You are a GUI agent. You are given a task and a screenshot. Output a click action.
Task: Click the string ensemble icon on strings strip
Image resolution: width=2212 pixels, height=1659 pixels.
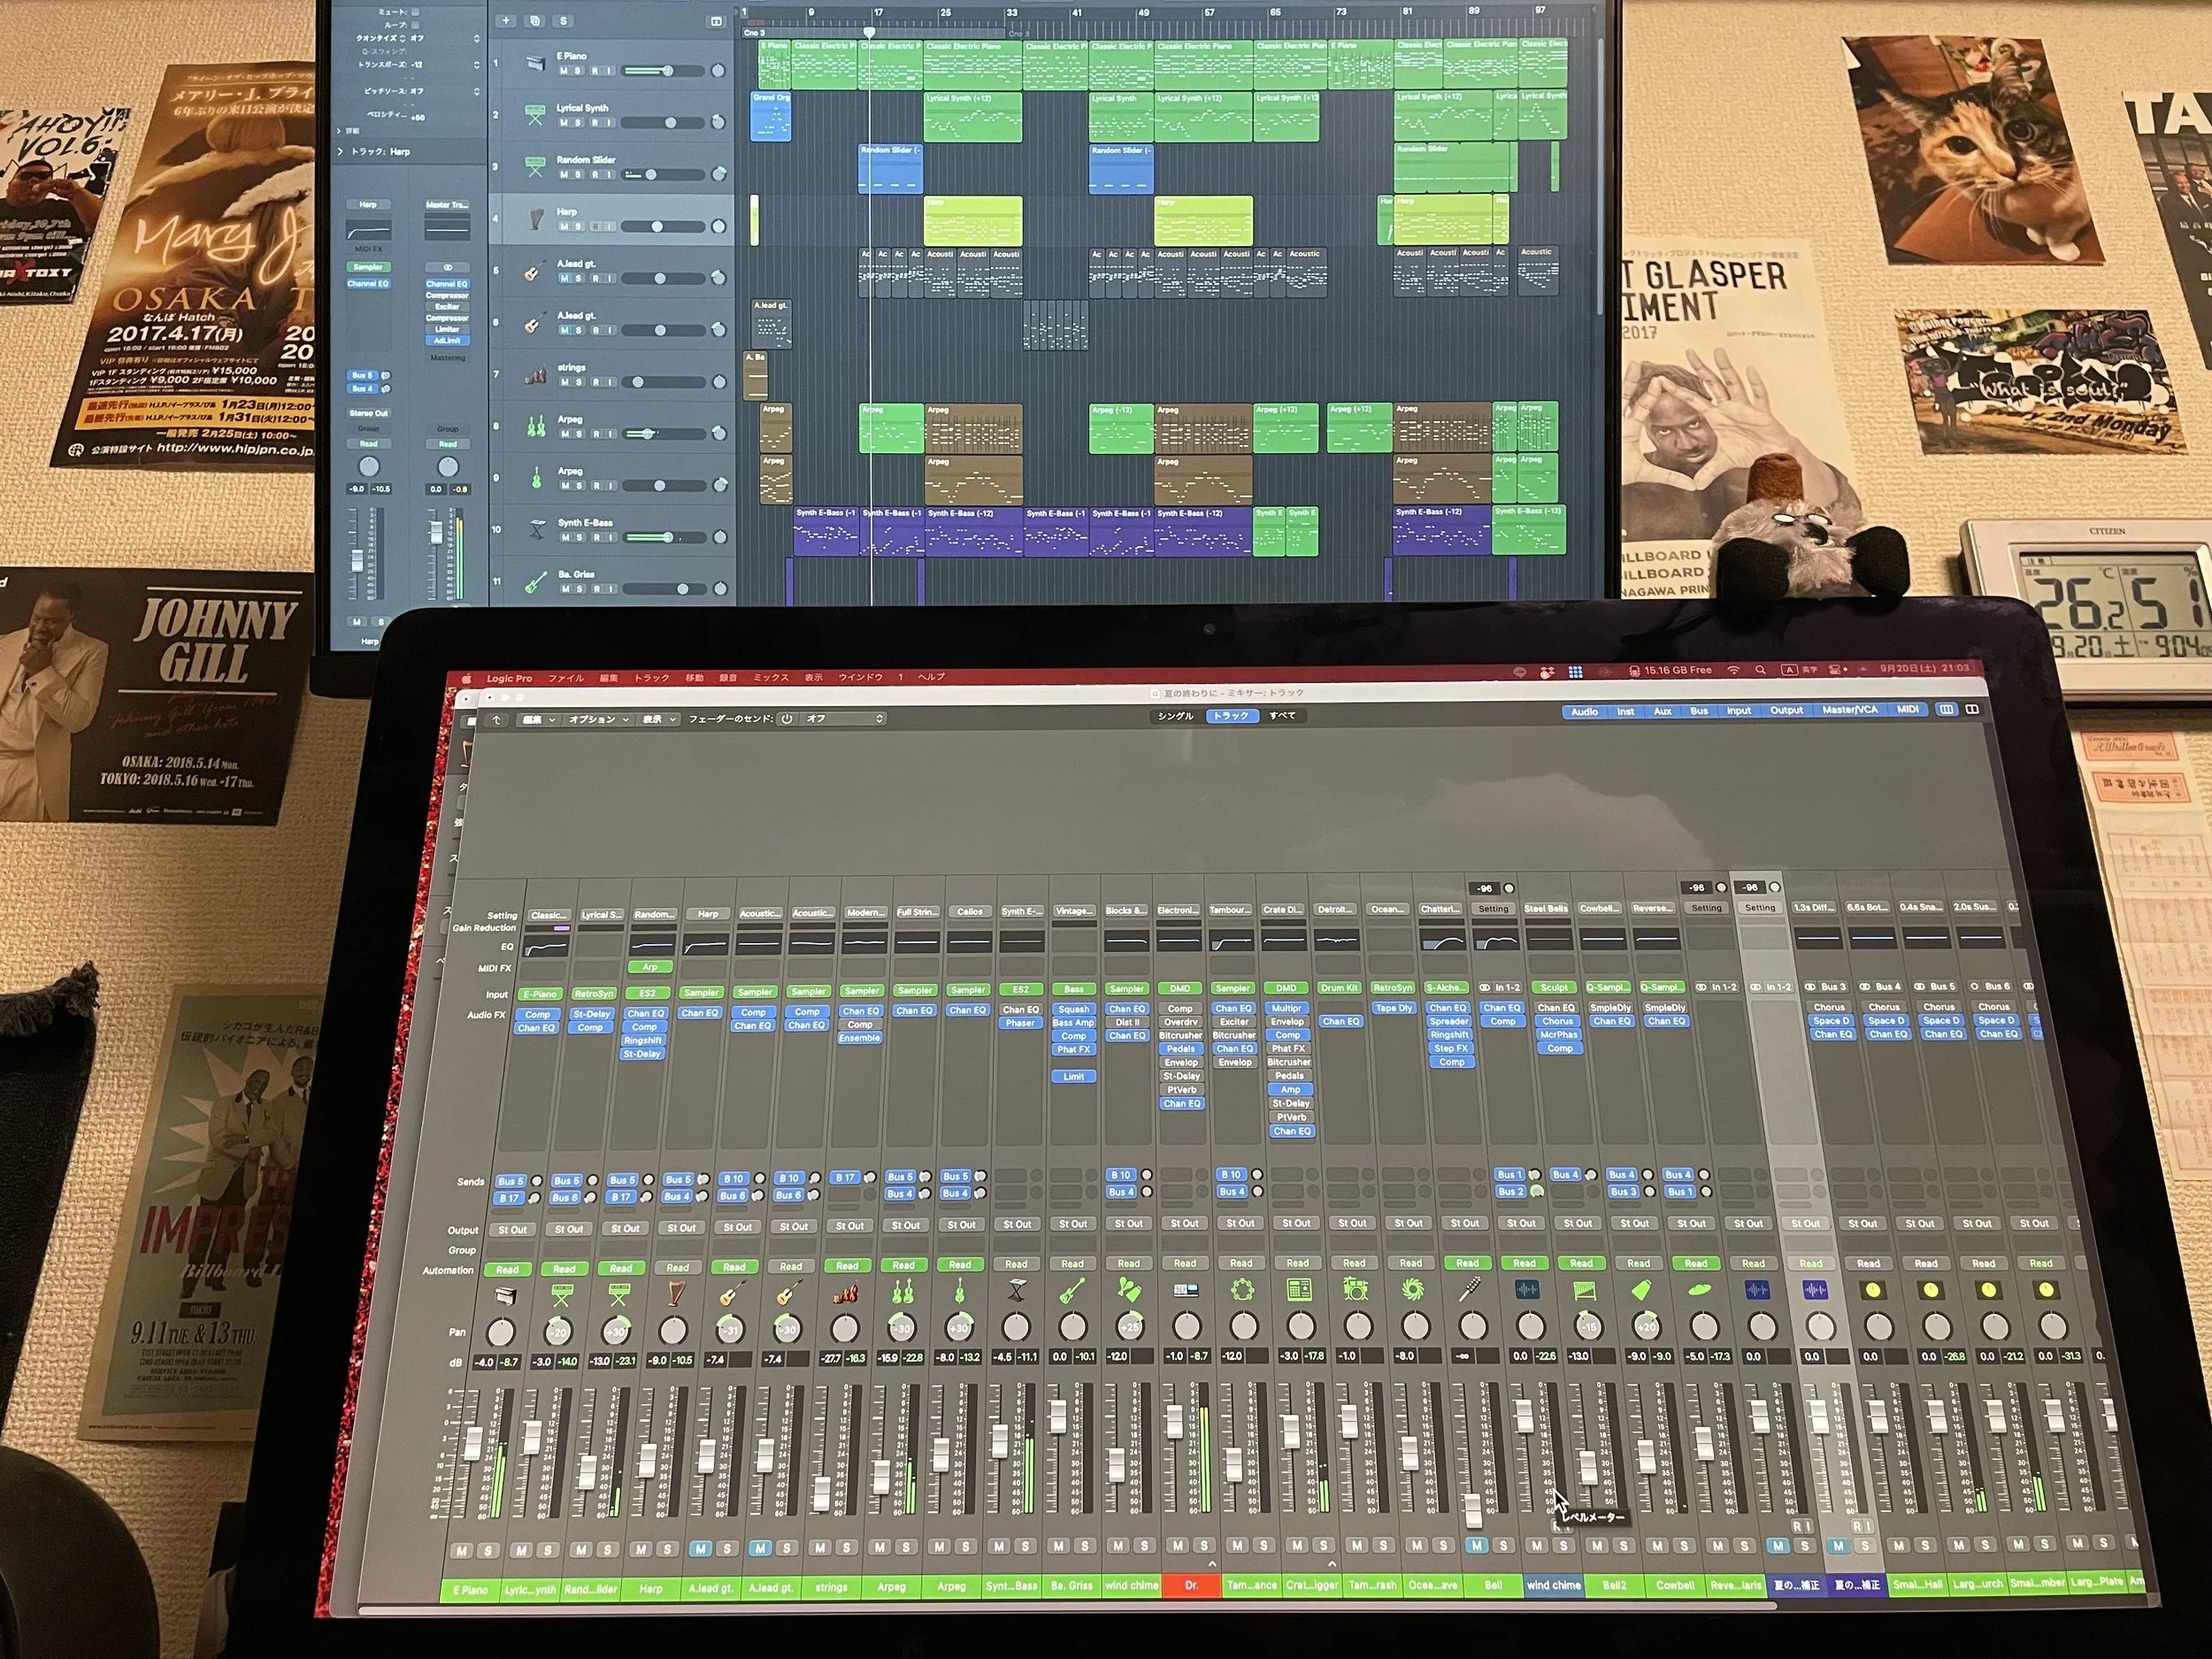pyautogui.click(x=846, y=1293)
